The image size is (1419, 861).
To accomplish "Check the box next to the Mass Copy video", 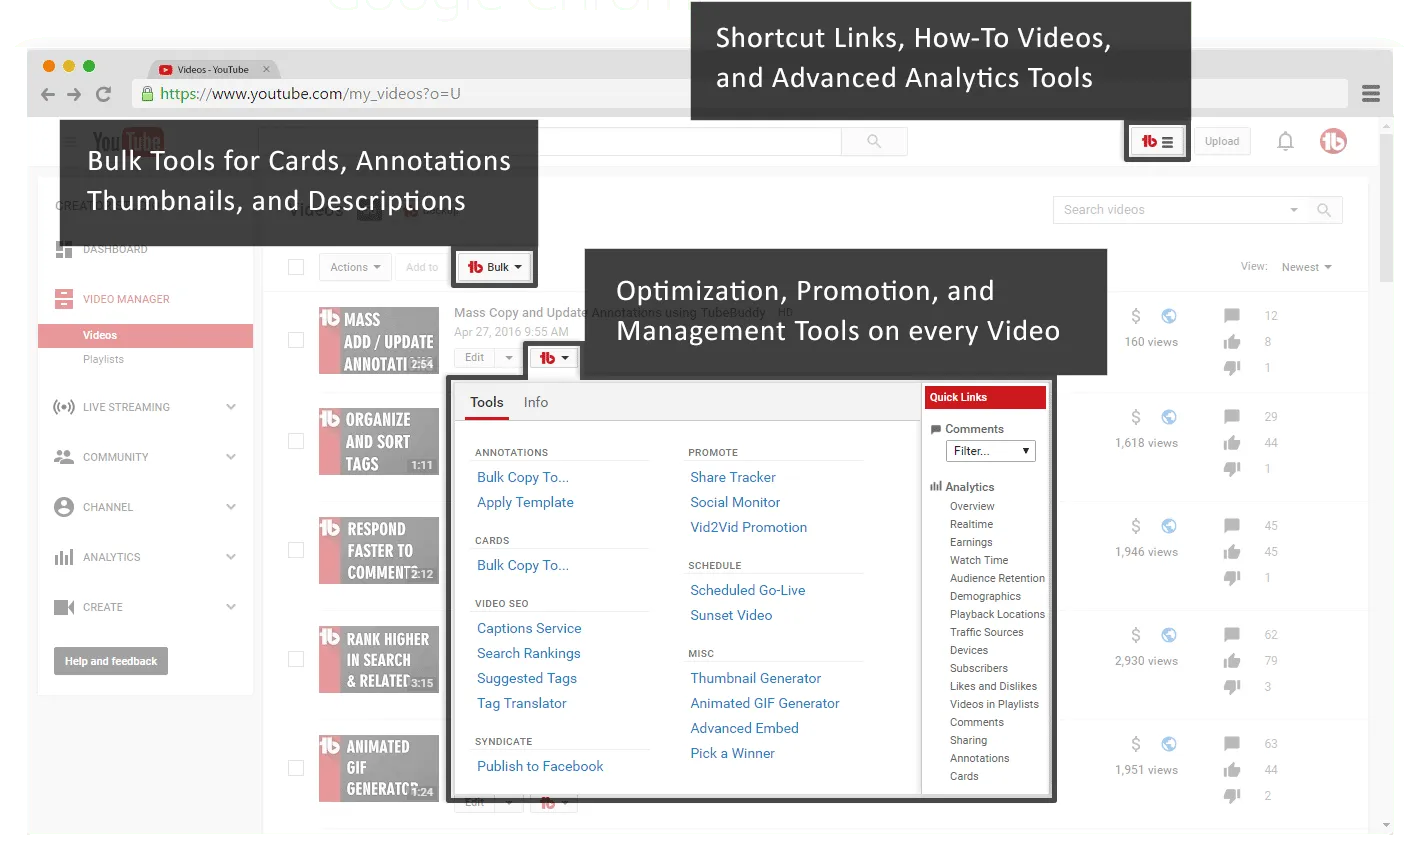I will click(x=295, y=340).
